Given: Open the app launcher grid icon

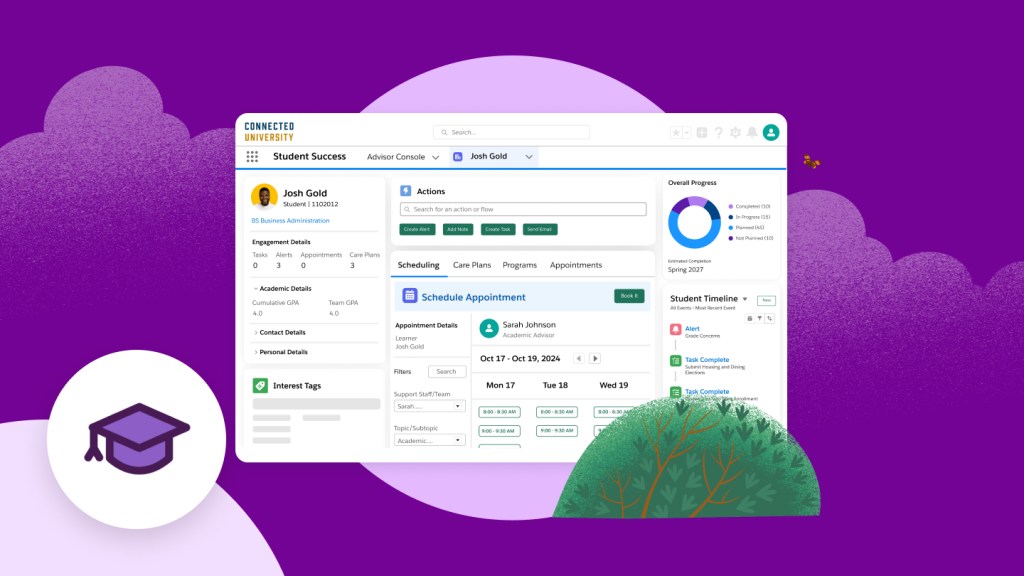Looking at the screenshot, I should (x=252, y=156).
